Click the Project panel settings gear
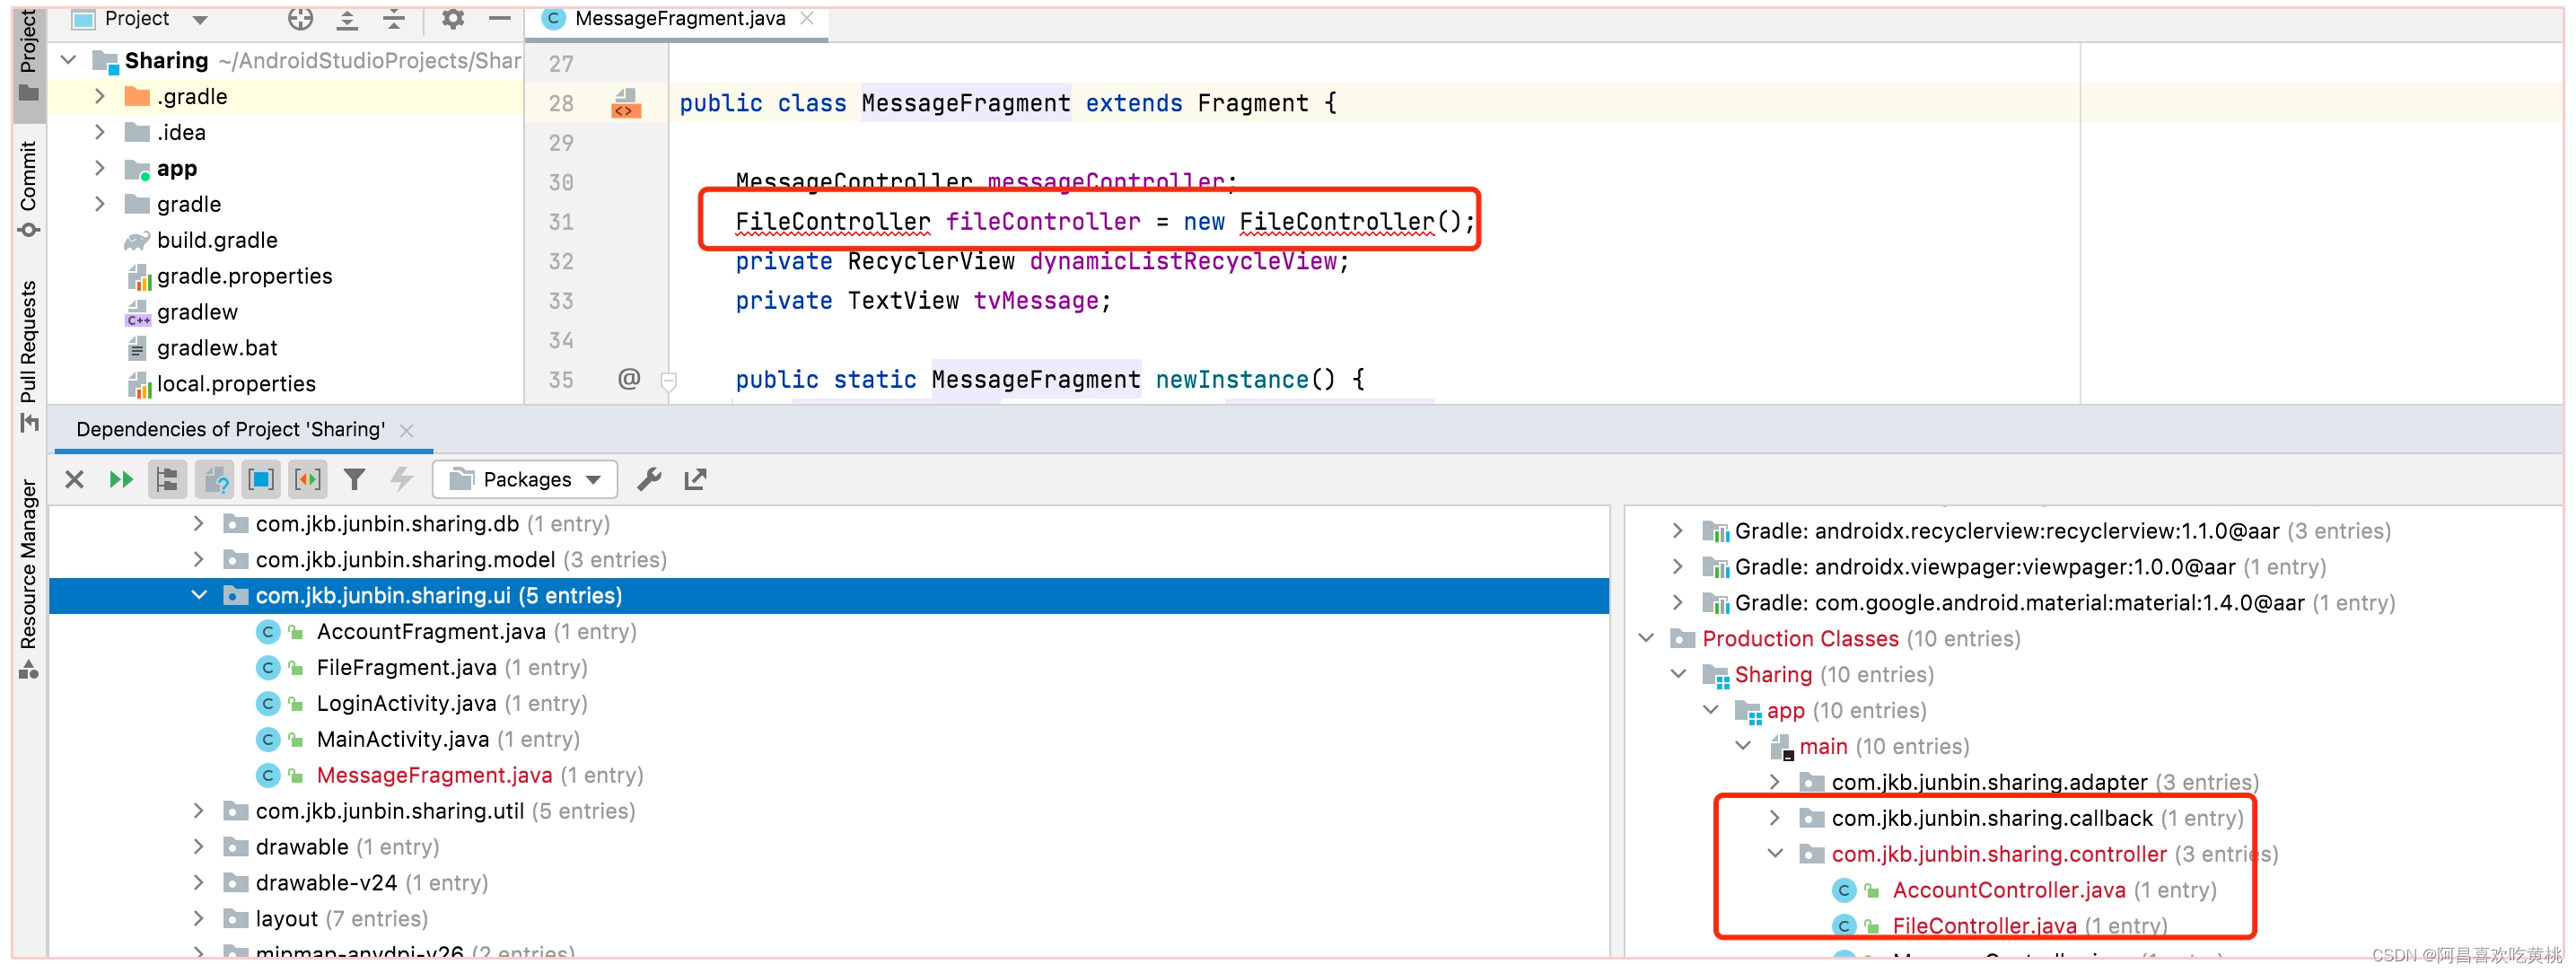The image size is (2576, 973). tap(453, 18)
